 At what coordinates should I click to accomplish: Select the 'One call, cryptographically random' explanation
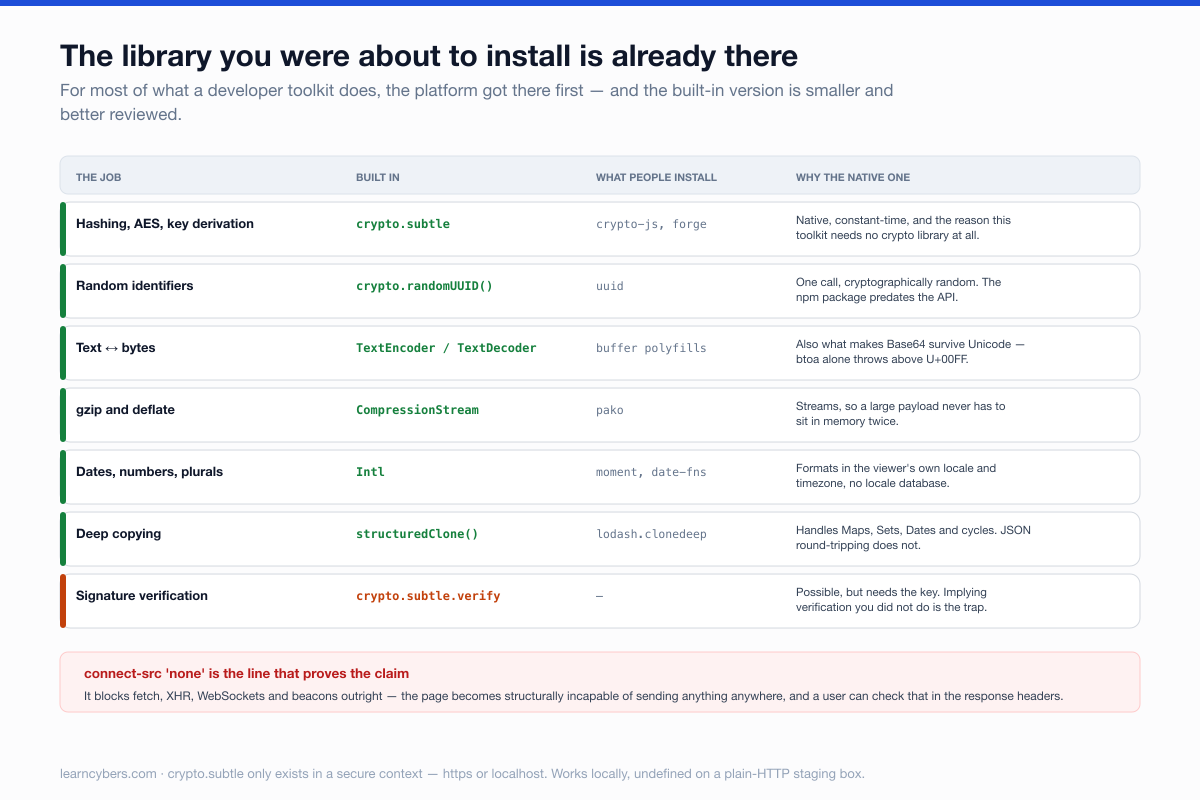[x=898, y=290]
